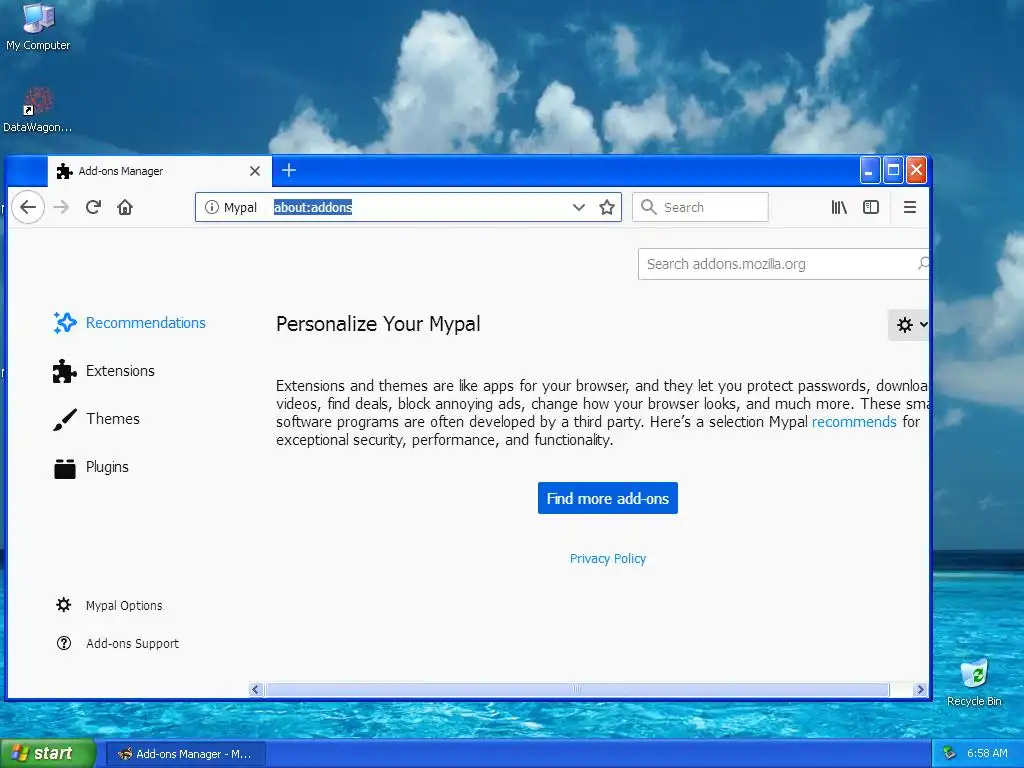Select the Recycle Bin desktop icon
1024x768 pixels.
point(974,673)
